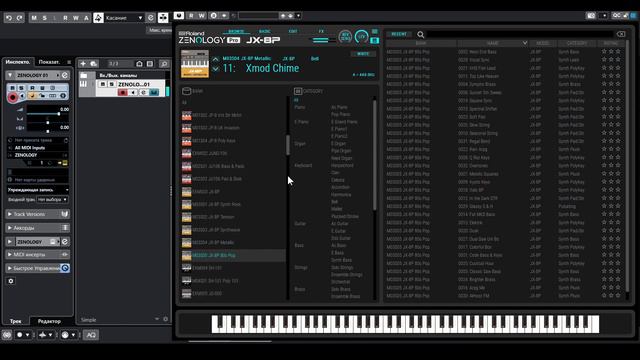Click the house icon in track list header
Viewport: 640px width, 360px height.
(139, 64)
